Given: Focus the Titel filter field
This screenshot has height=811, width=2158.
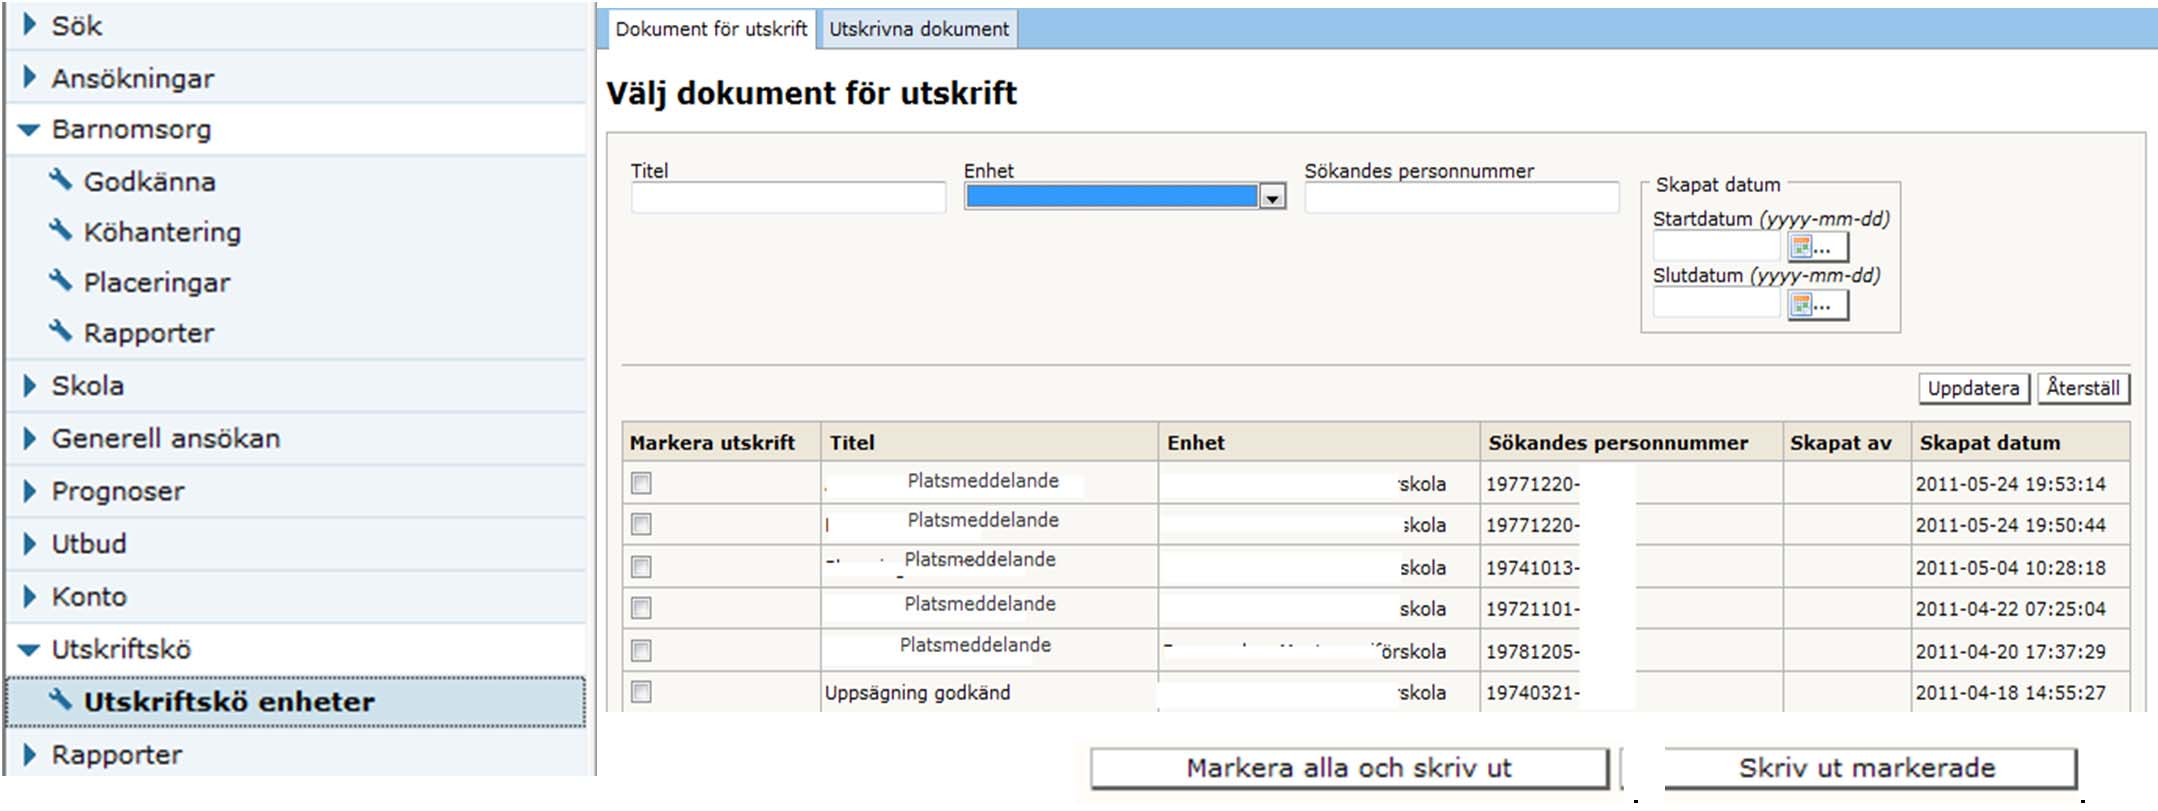Looking at the screenshot, I should (788, 197).
